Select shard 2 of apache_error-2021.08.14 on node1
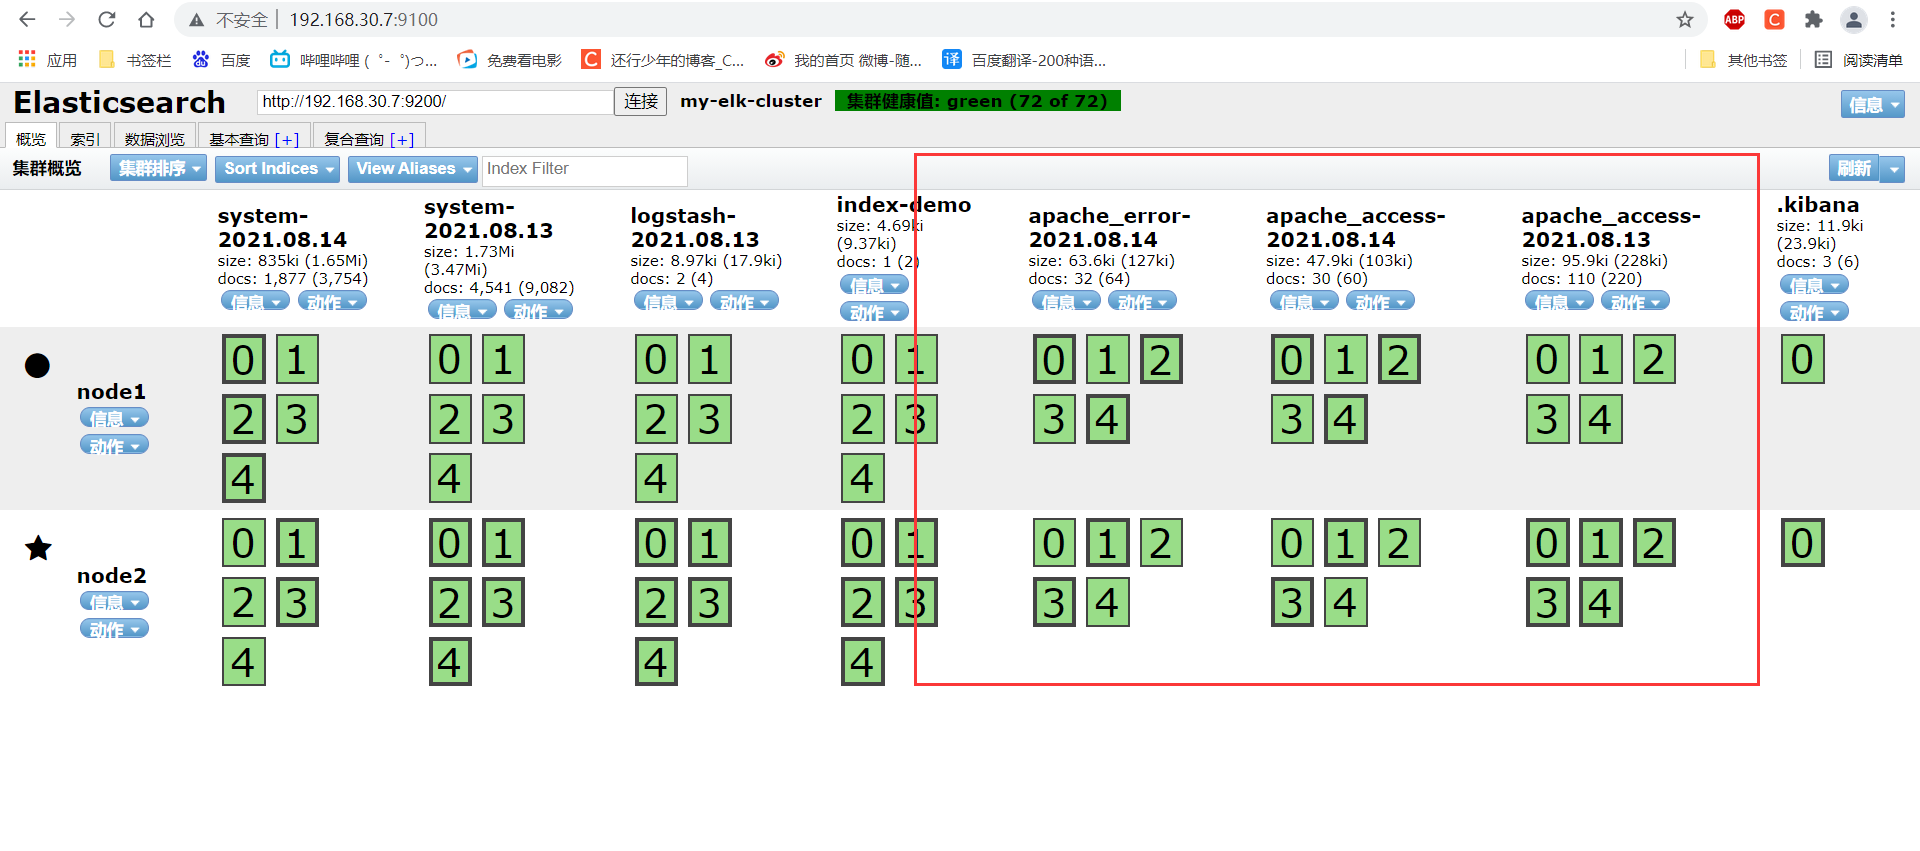1920x851 pixels. pos(1160,360)
